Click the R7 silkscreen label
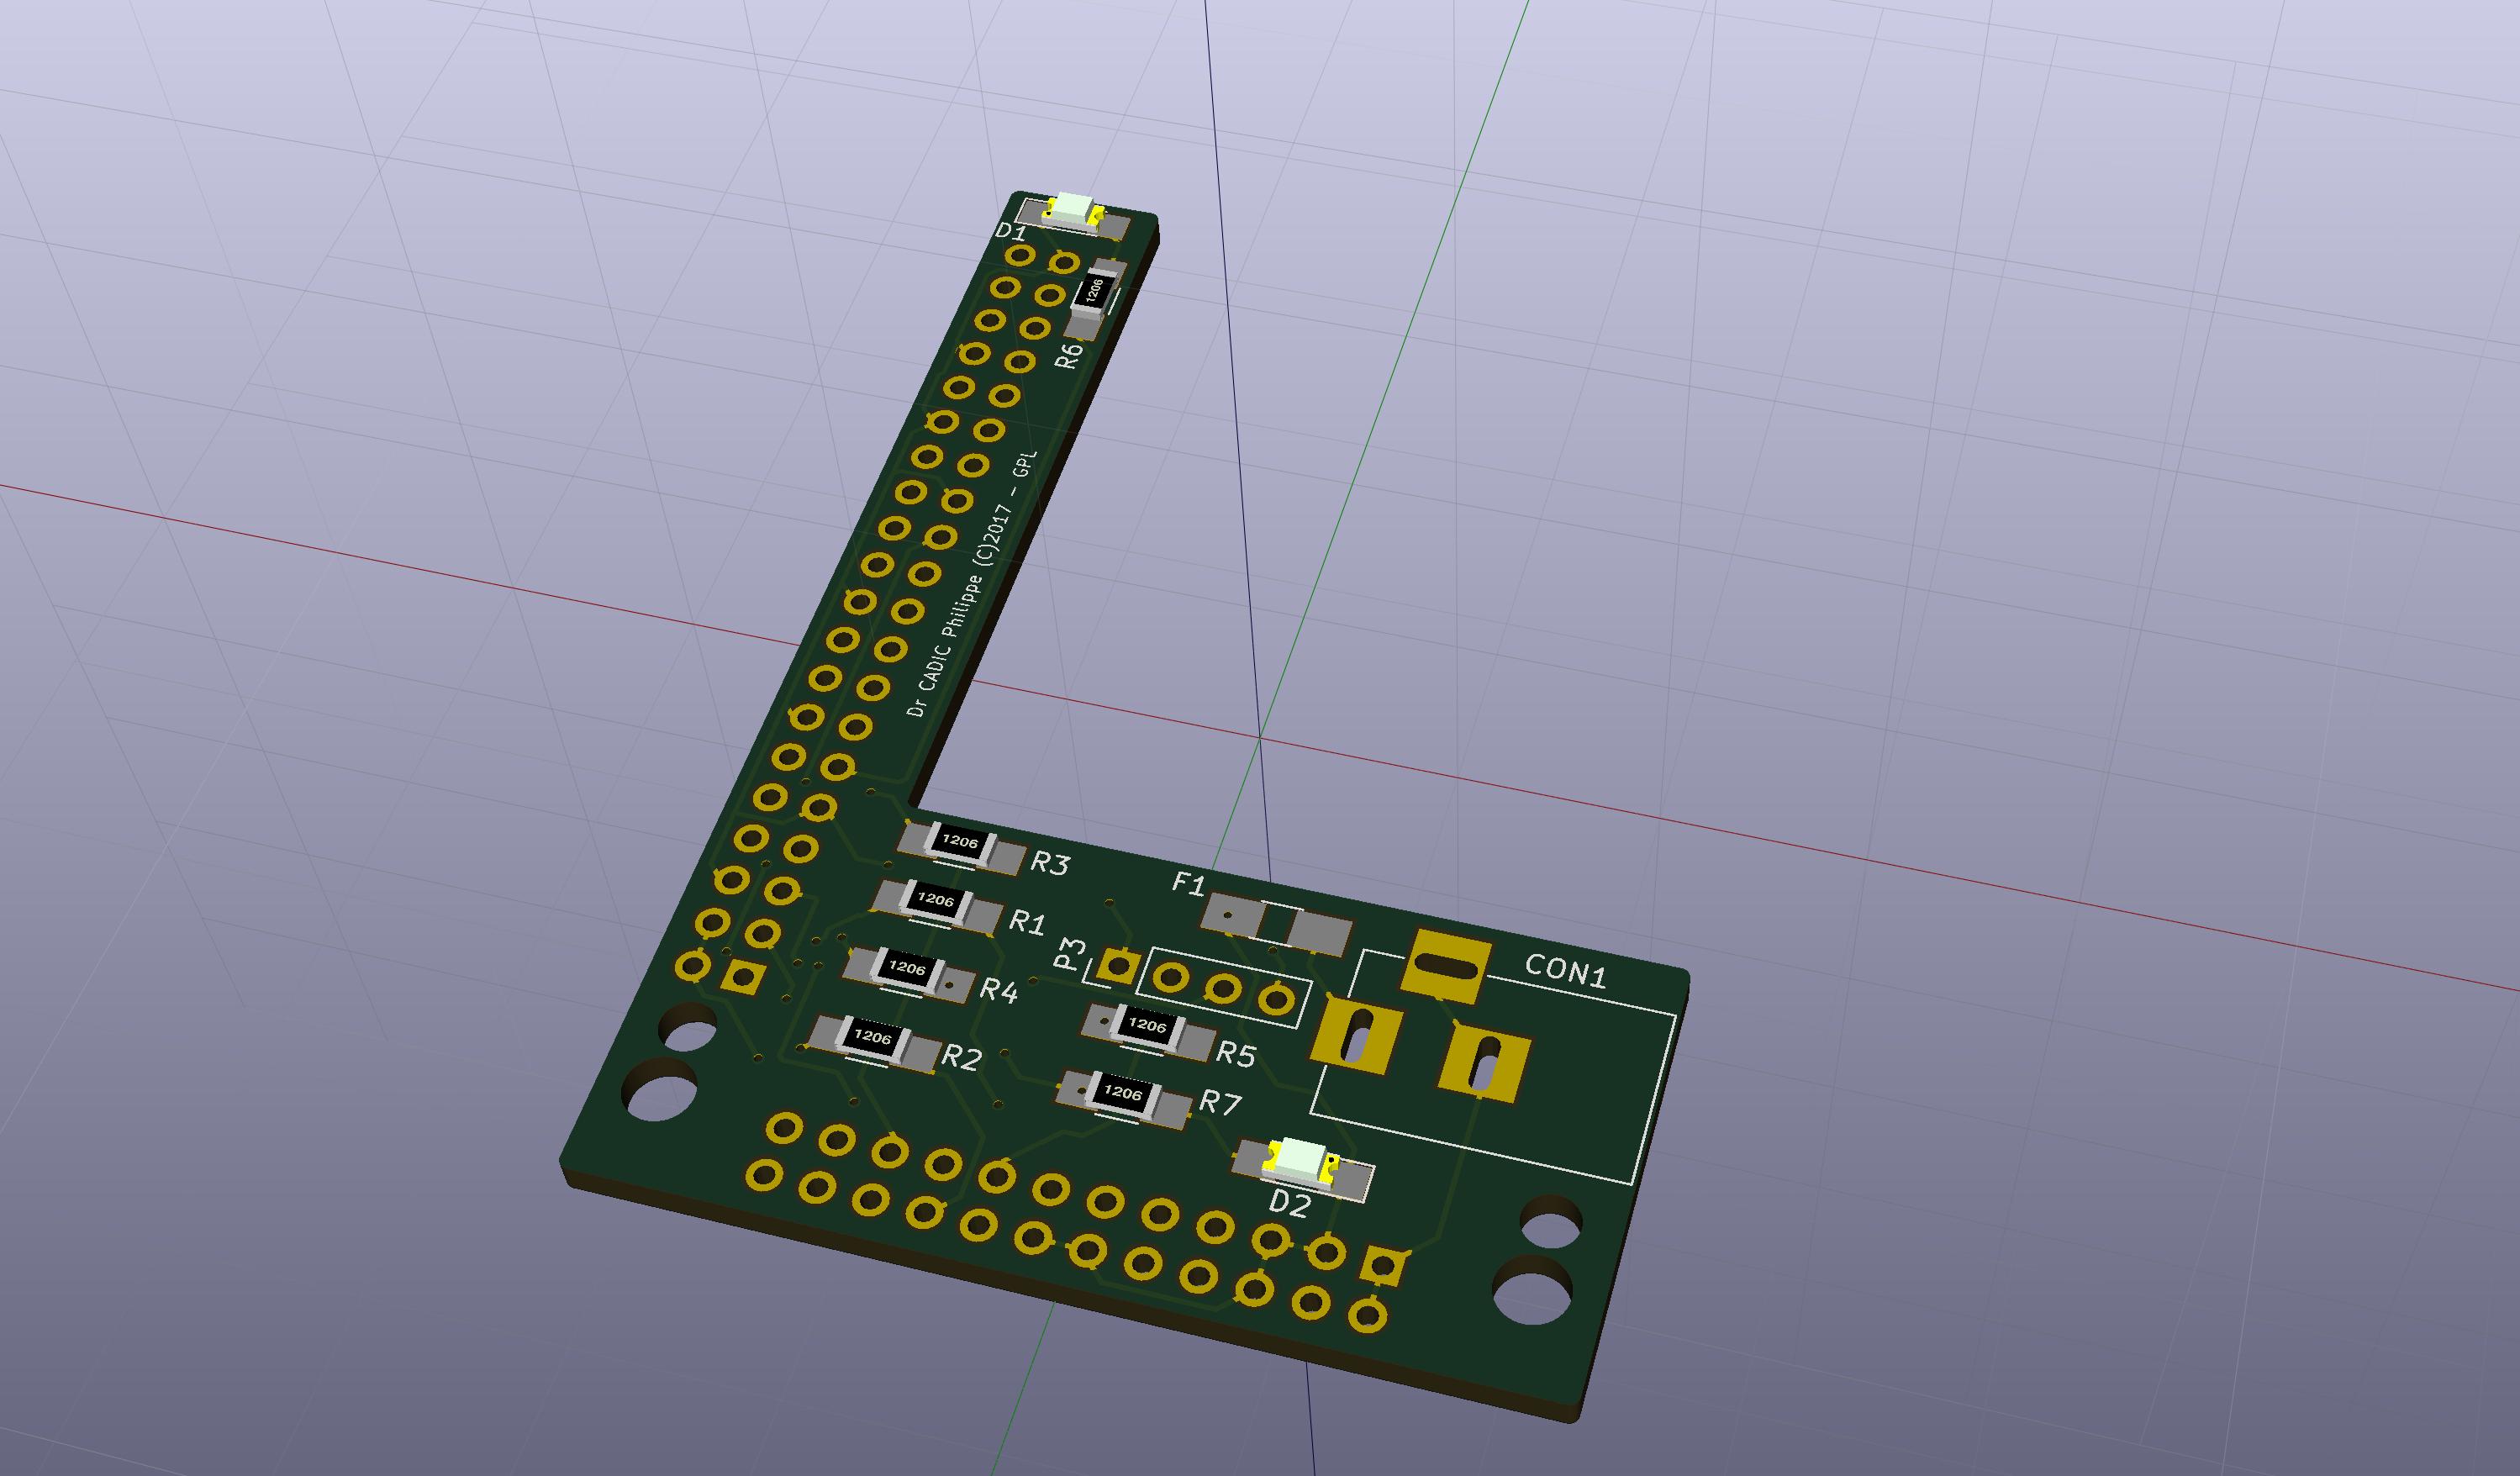The height and width of the screenshot is (1476, 2520). (1220, 1104)
